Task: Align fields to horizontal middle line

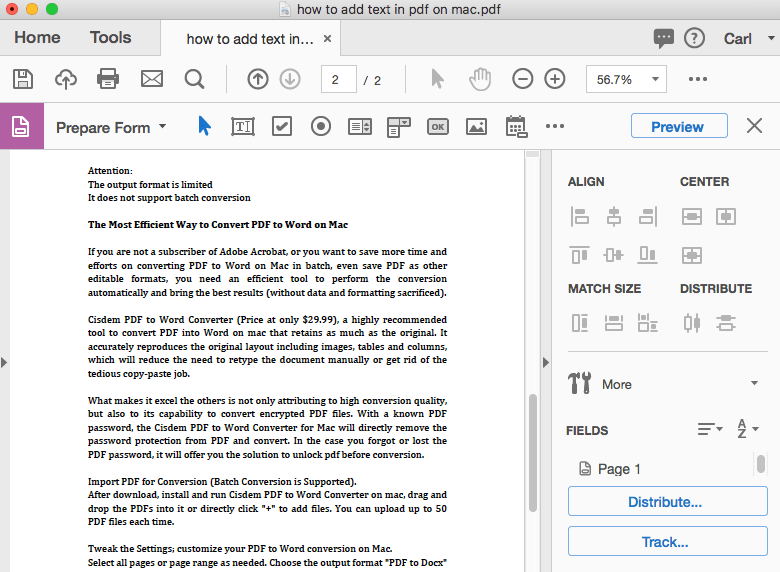Action: (x=613, y=255)
